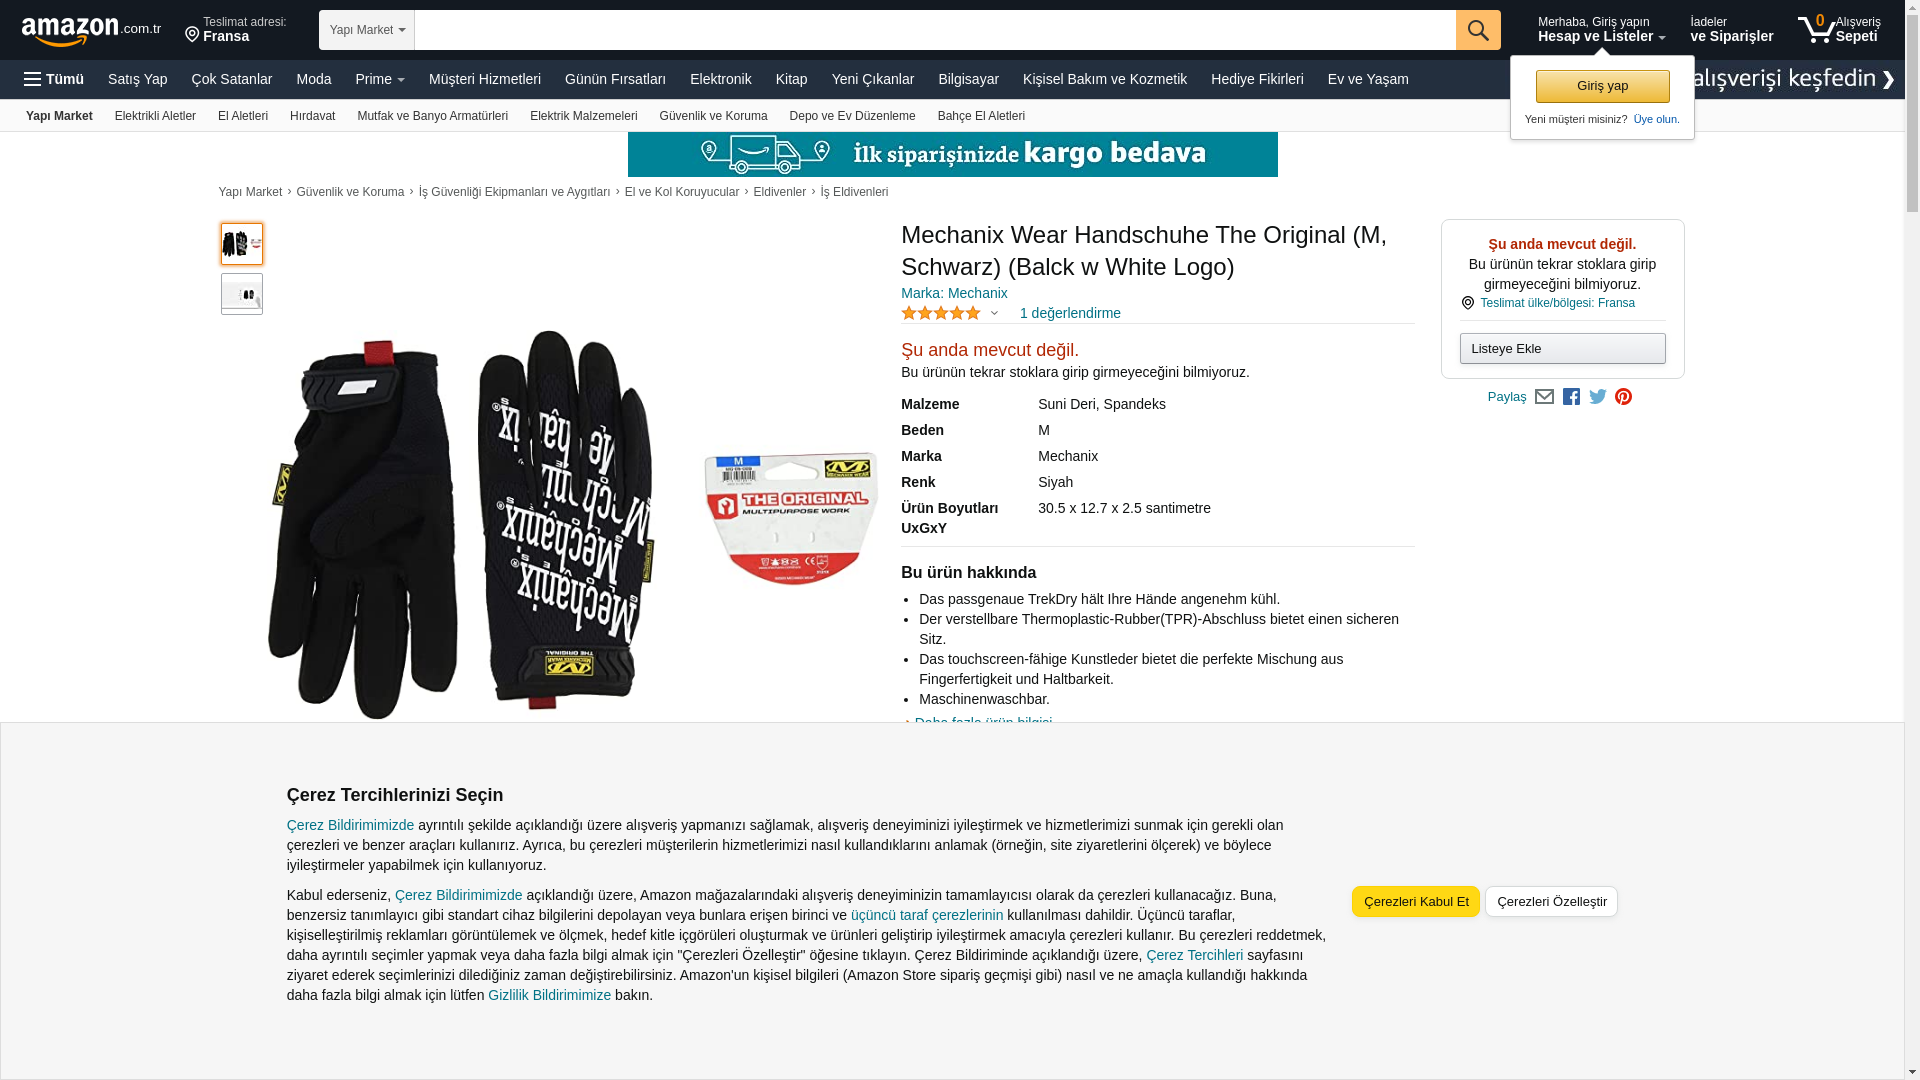Viewport: 1920px width, 1080px height.
Task: Click inside the search text field
Action: click(x=935, y=30)
